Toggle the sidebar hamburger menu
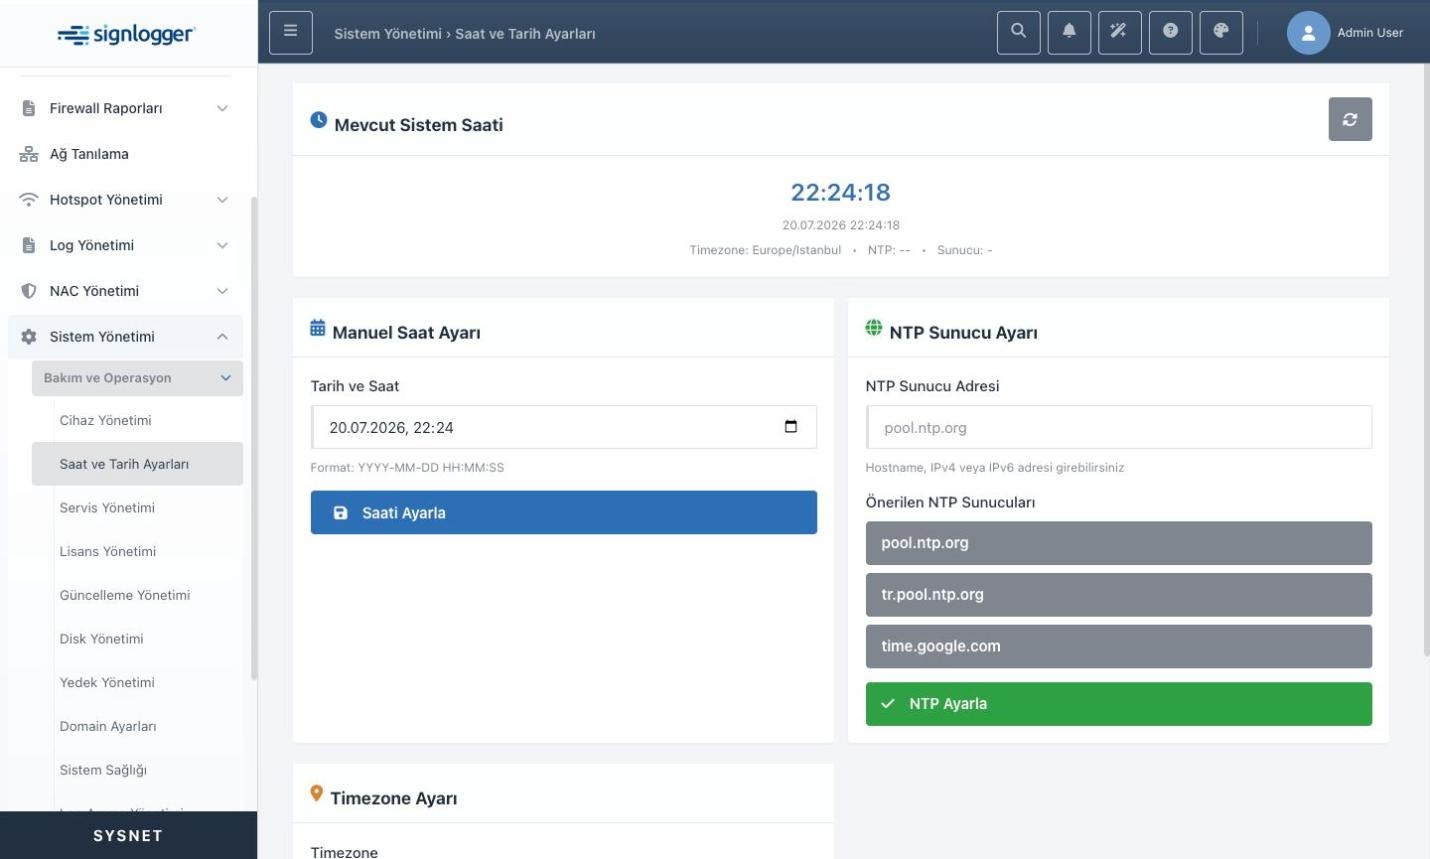 [x=291, y=32]
